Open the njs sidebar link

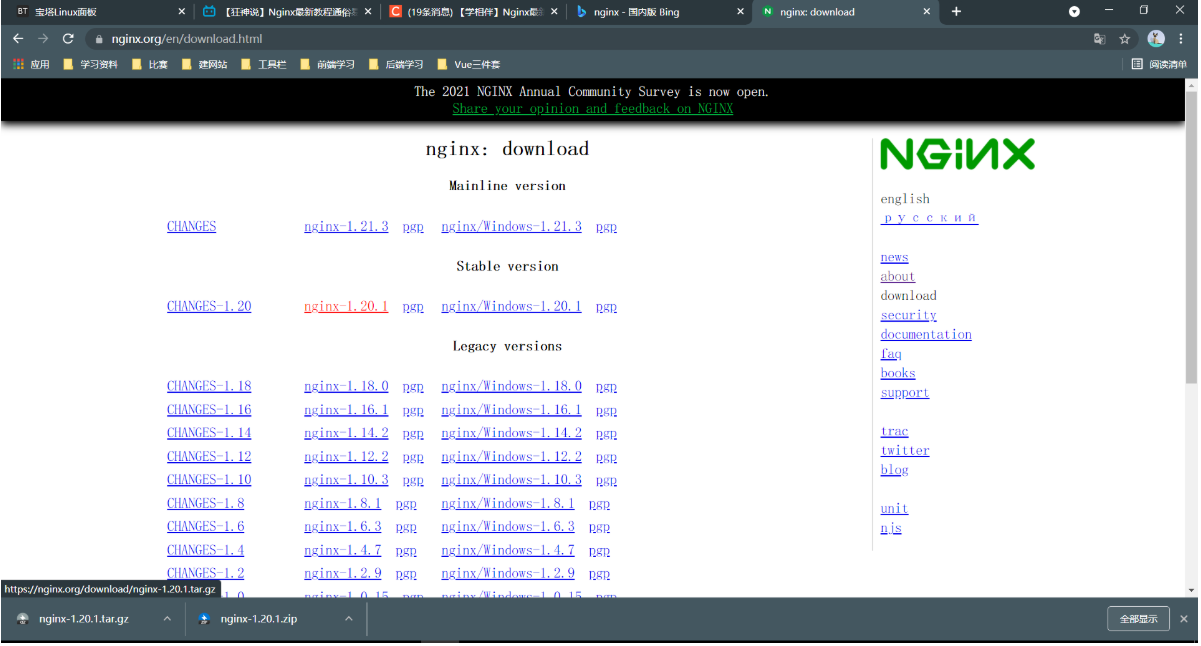[891, 528]
